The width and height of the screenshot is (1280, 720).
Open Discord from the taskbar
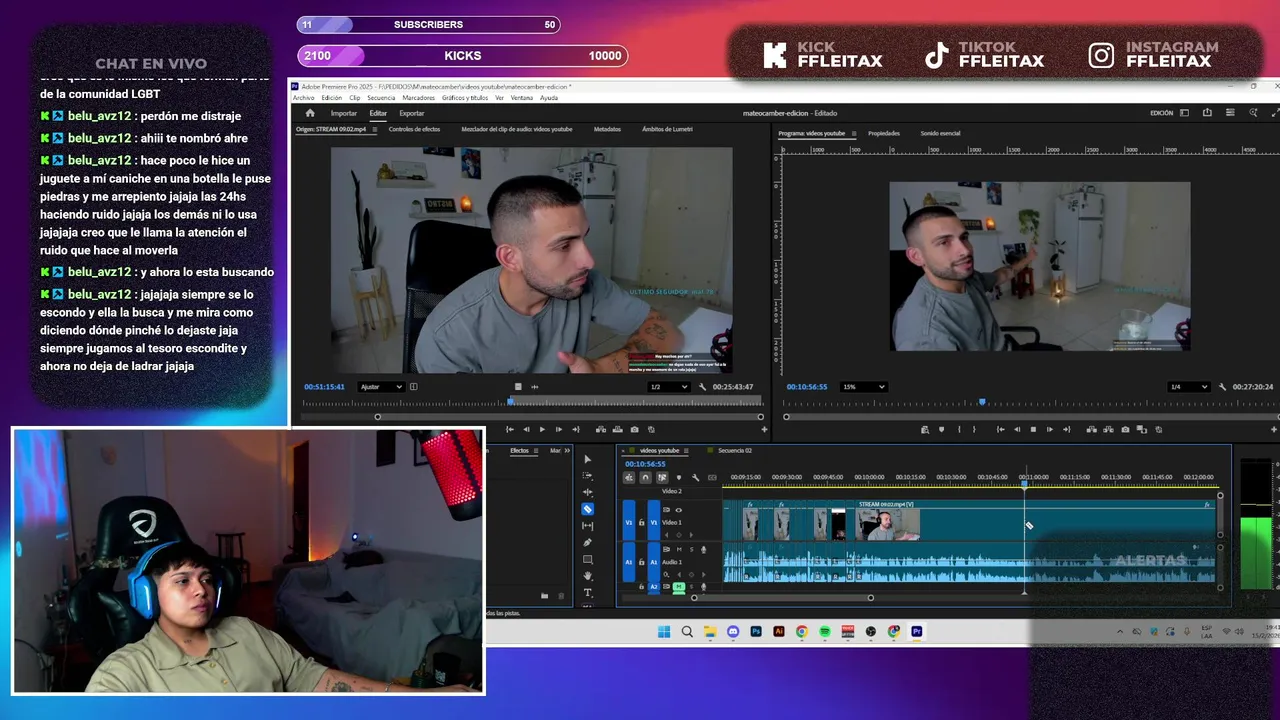coord(733,632)
